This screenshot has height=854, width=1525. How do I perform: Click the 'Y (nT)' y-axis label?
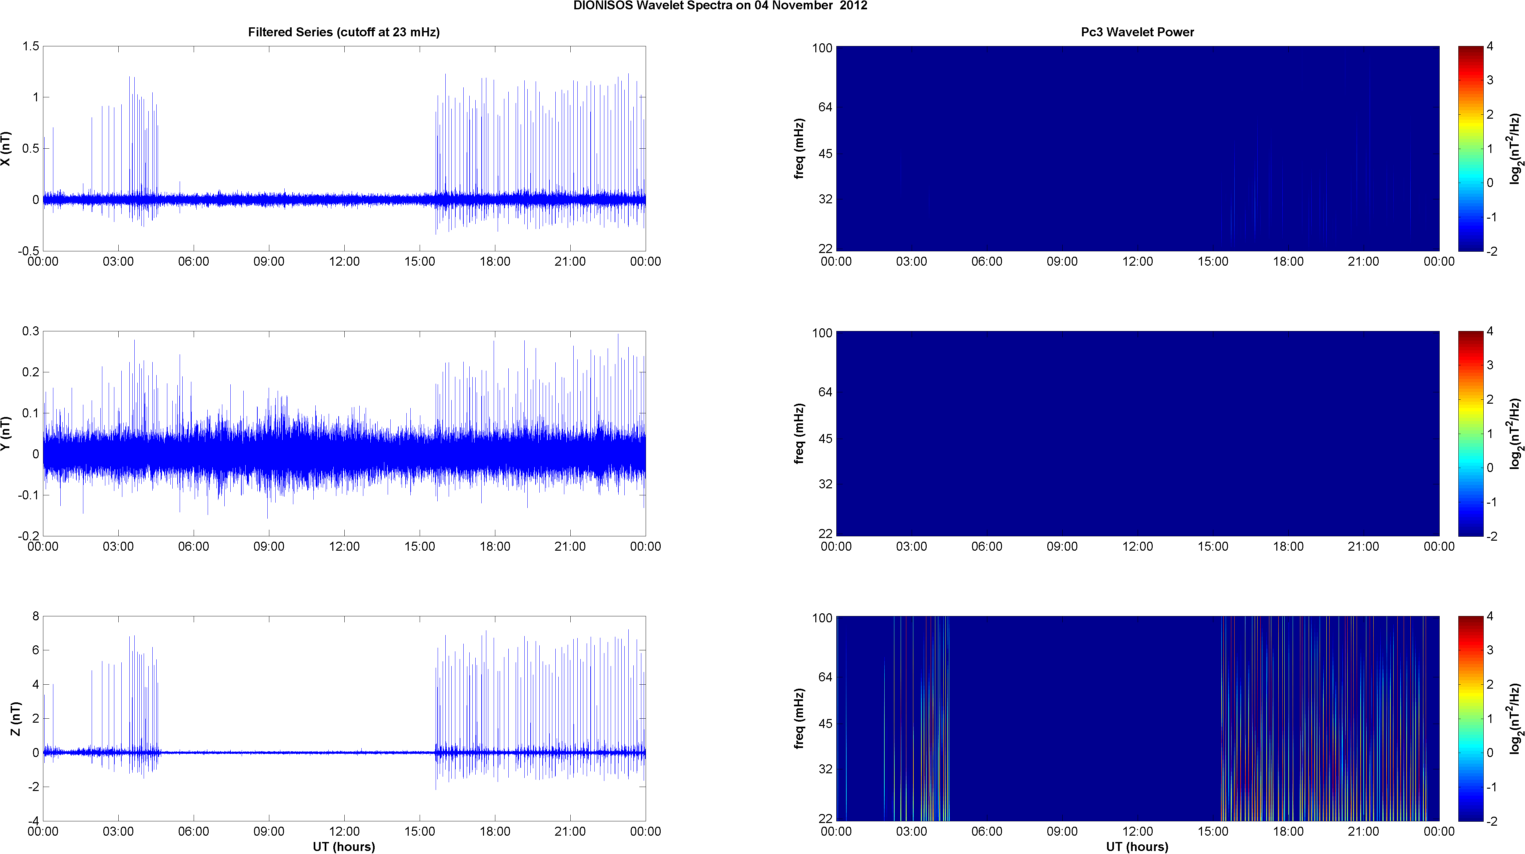[6, 433]
